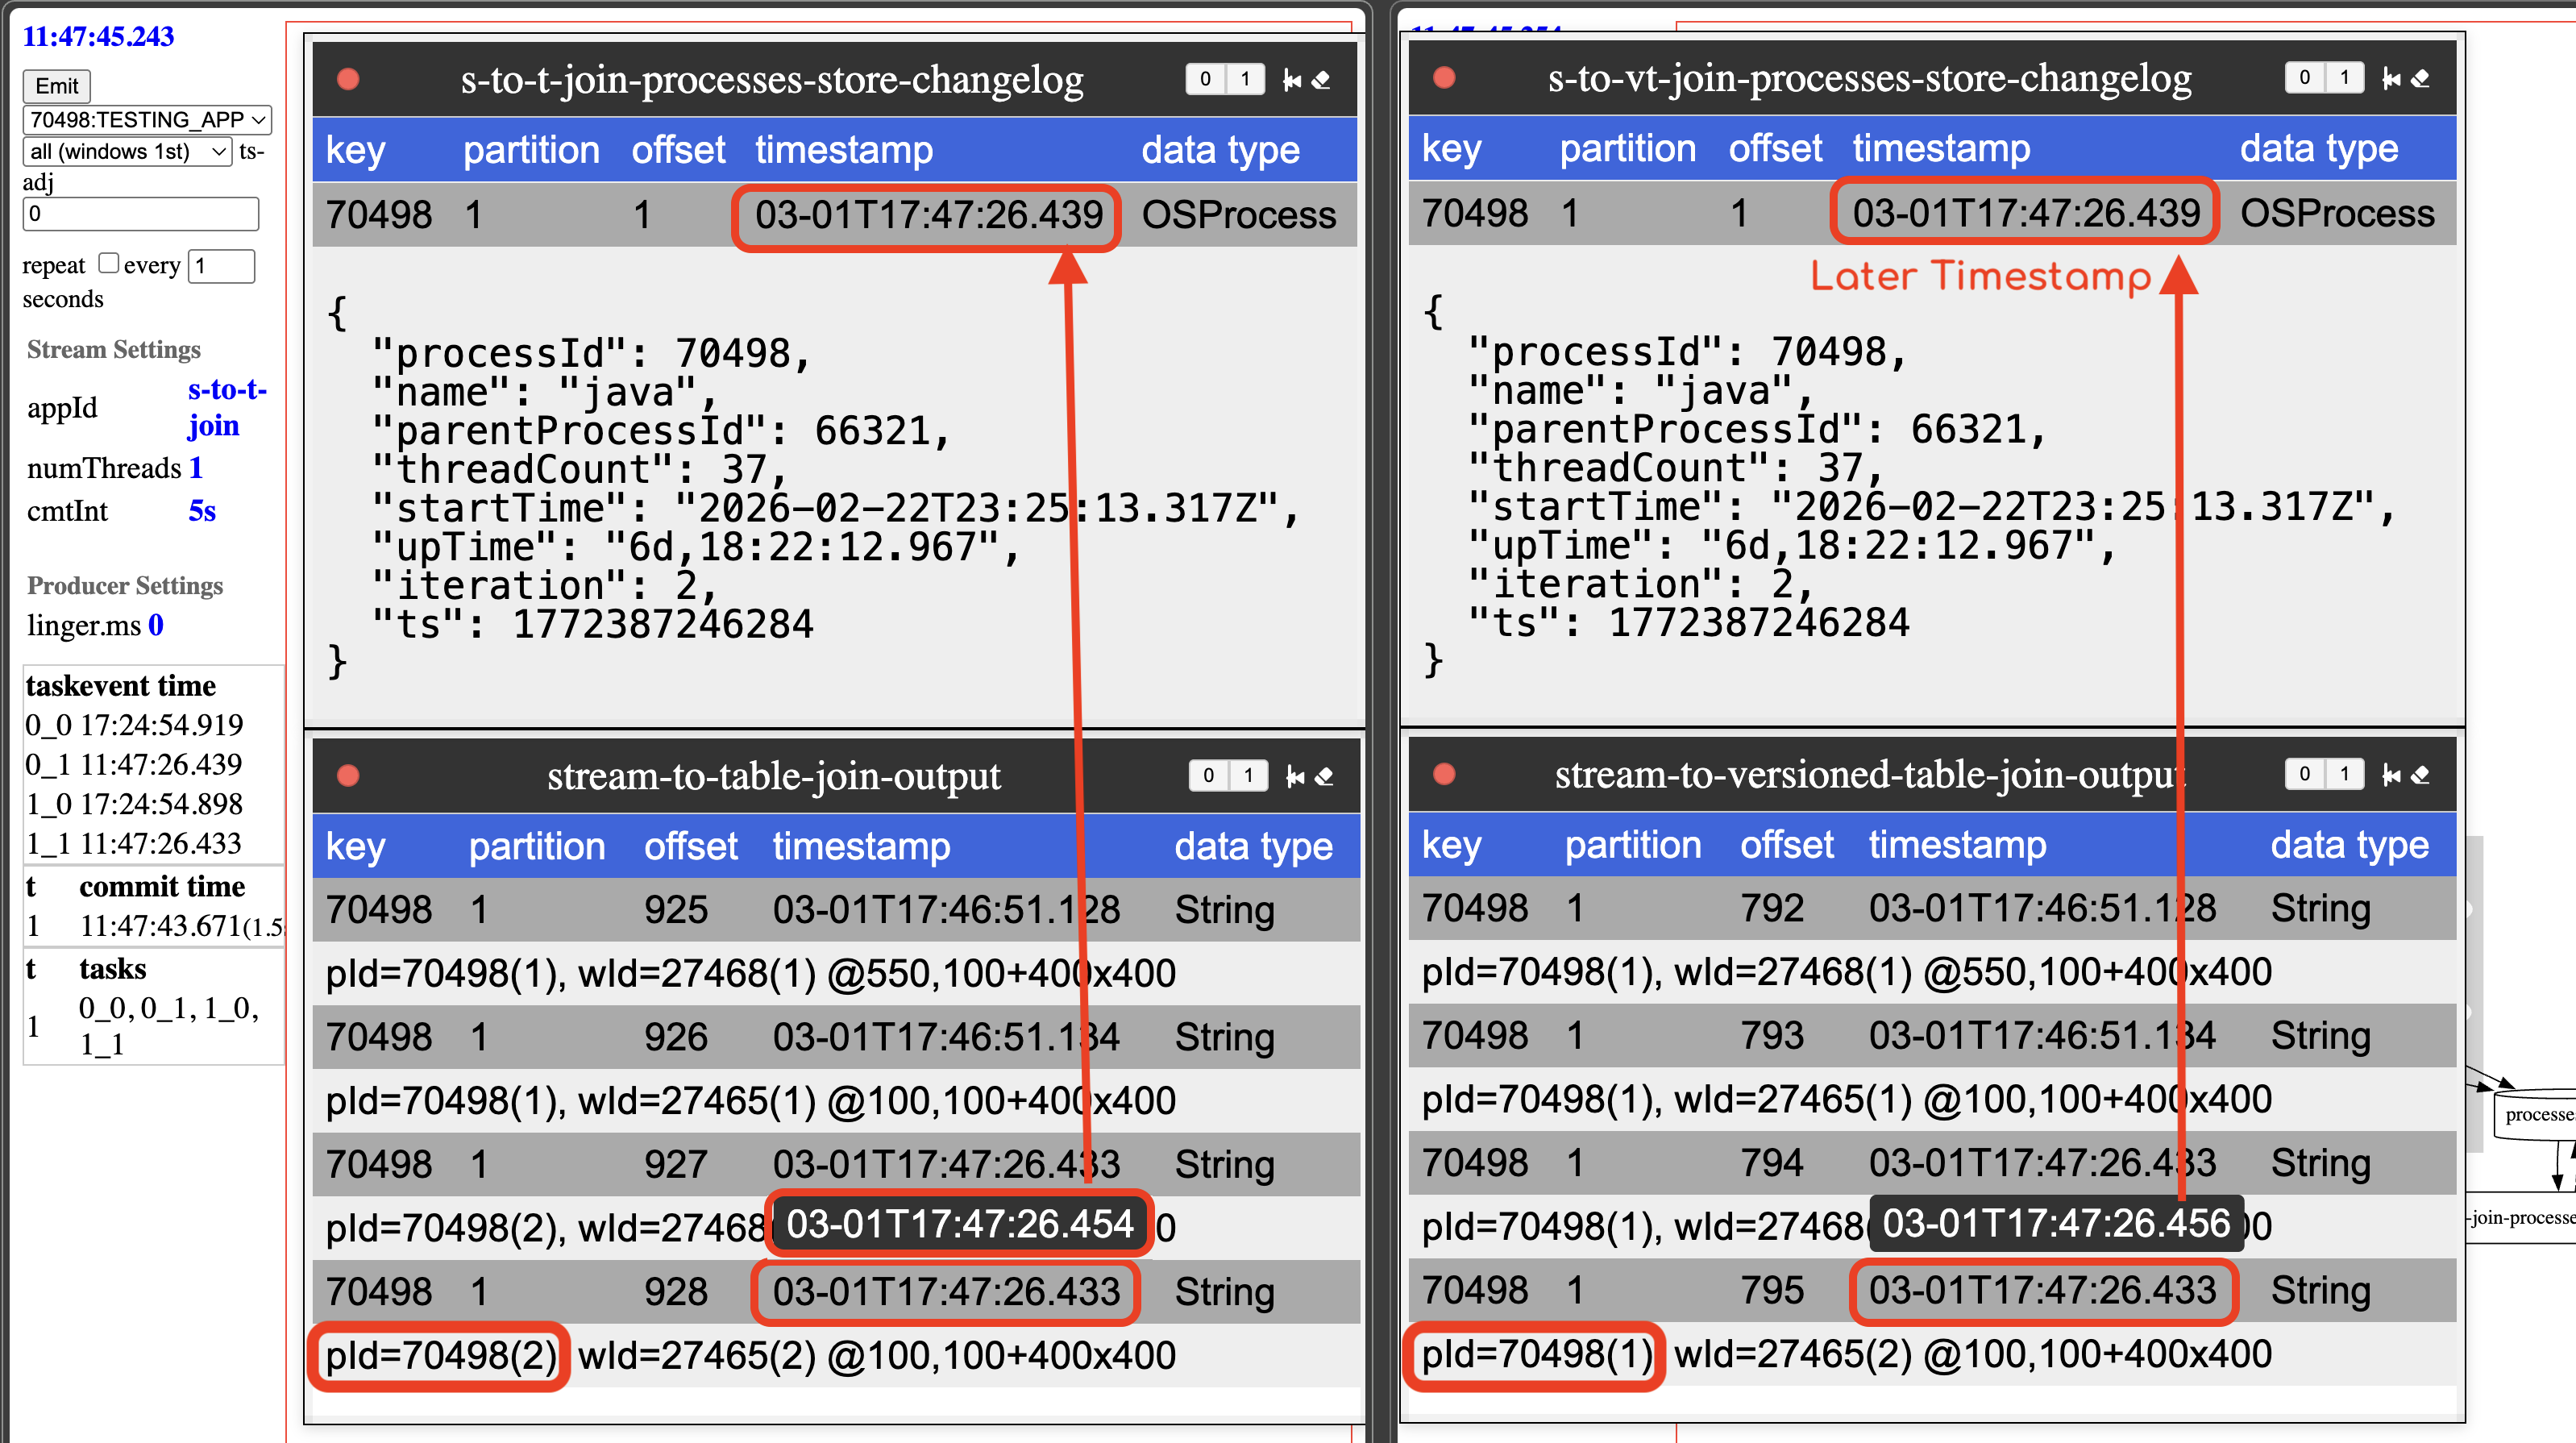Open the 'all (windows 1st)' dropdown
The width and height of the screenshot is (2576, 1443).
[x=127, y=152]
